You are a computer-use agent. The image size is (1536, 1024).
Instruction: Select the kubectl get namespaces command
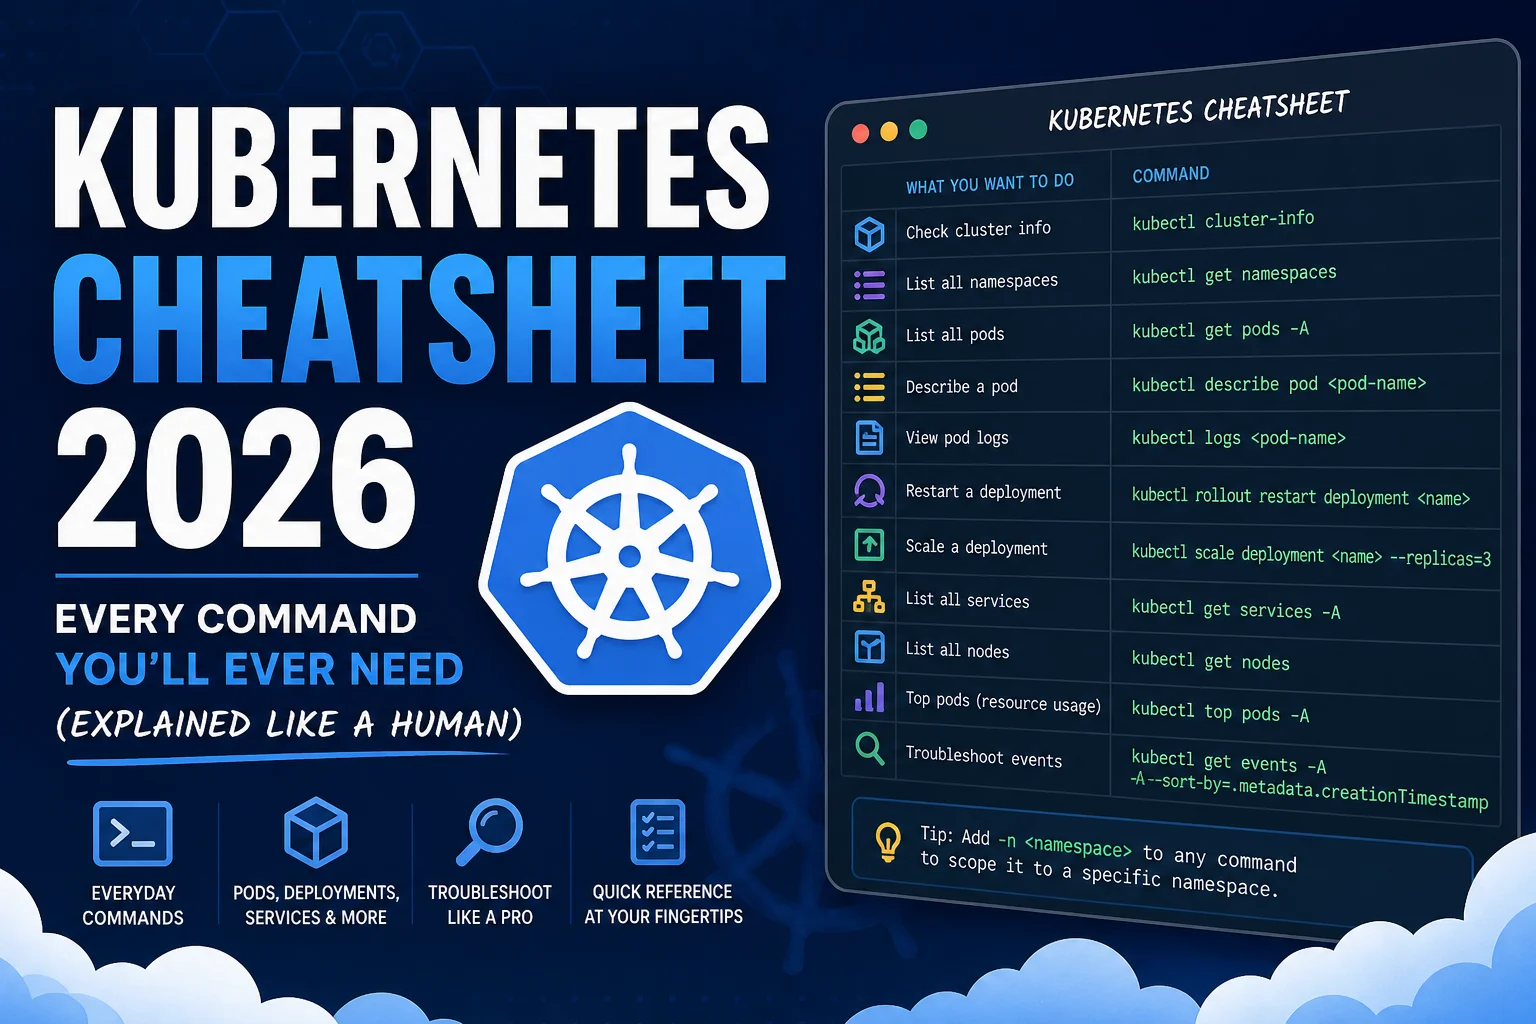coord(1234,274)
